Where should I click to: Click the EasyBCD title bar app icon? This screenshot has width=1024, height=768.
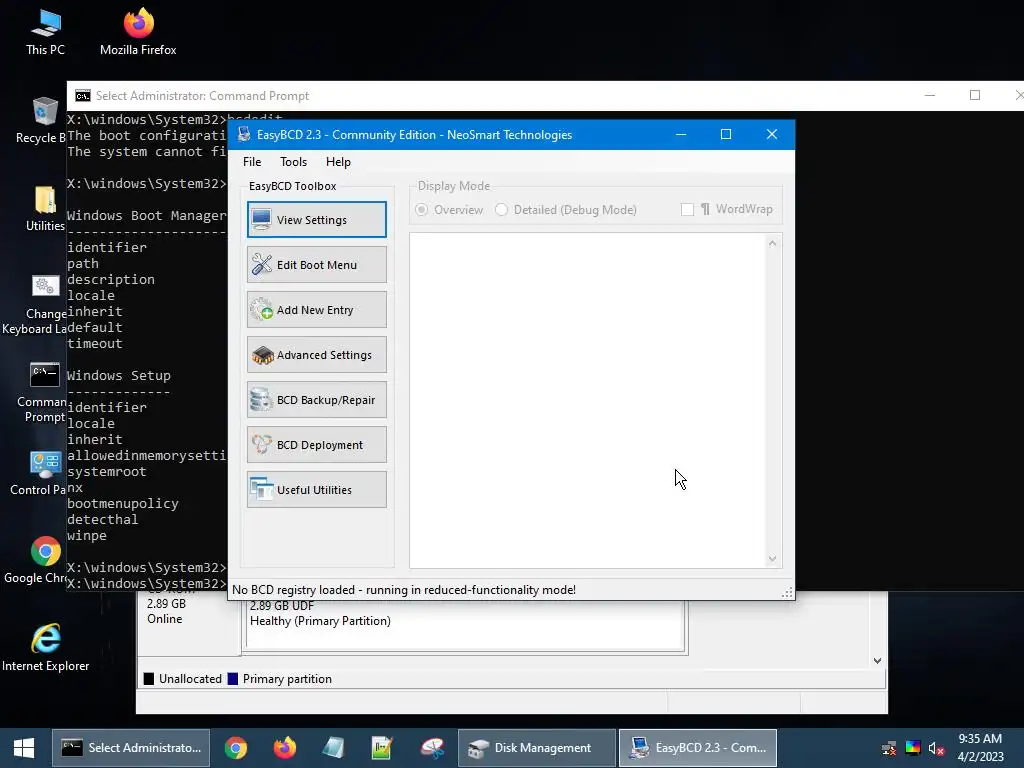point(244,135)
